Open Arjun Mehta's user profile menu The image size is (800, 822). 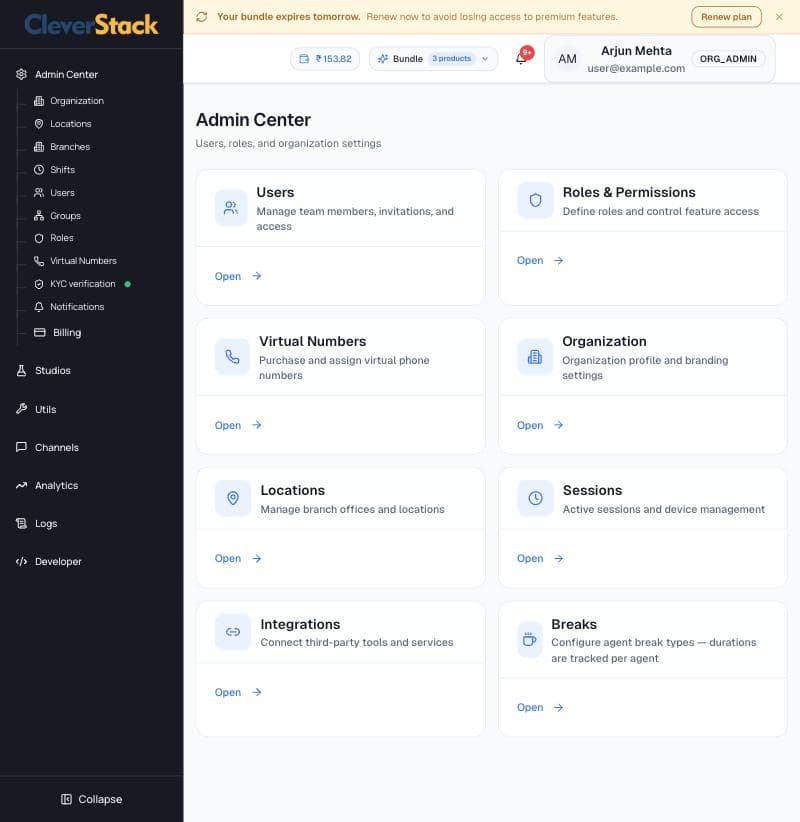point(660,59)
